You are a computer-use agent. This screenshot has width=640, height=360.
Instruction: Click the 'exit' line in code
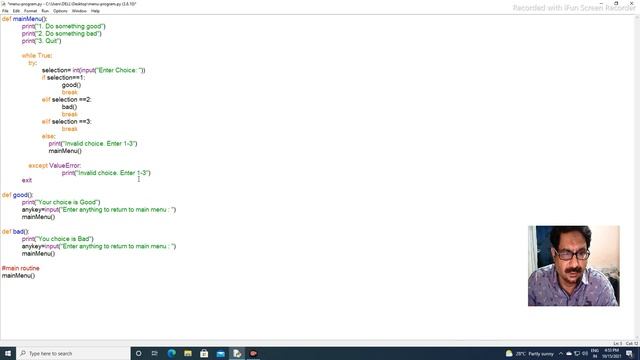[27, 180]
